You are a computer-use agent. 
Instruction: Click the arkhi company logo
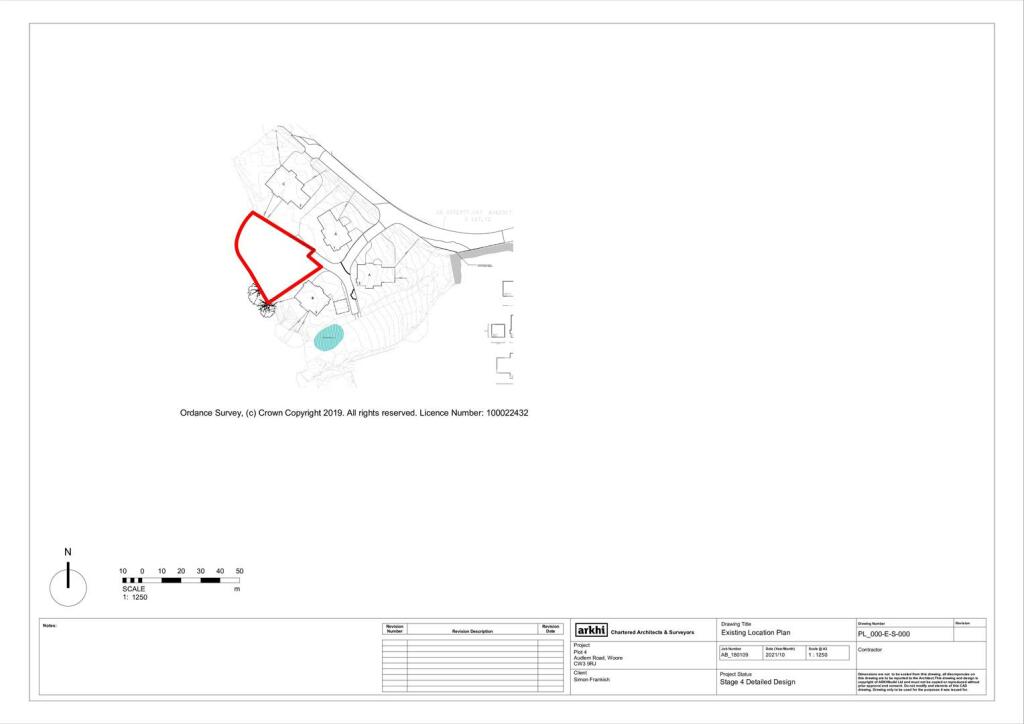click(590, 629)
